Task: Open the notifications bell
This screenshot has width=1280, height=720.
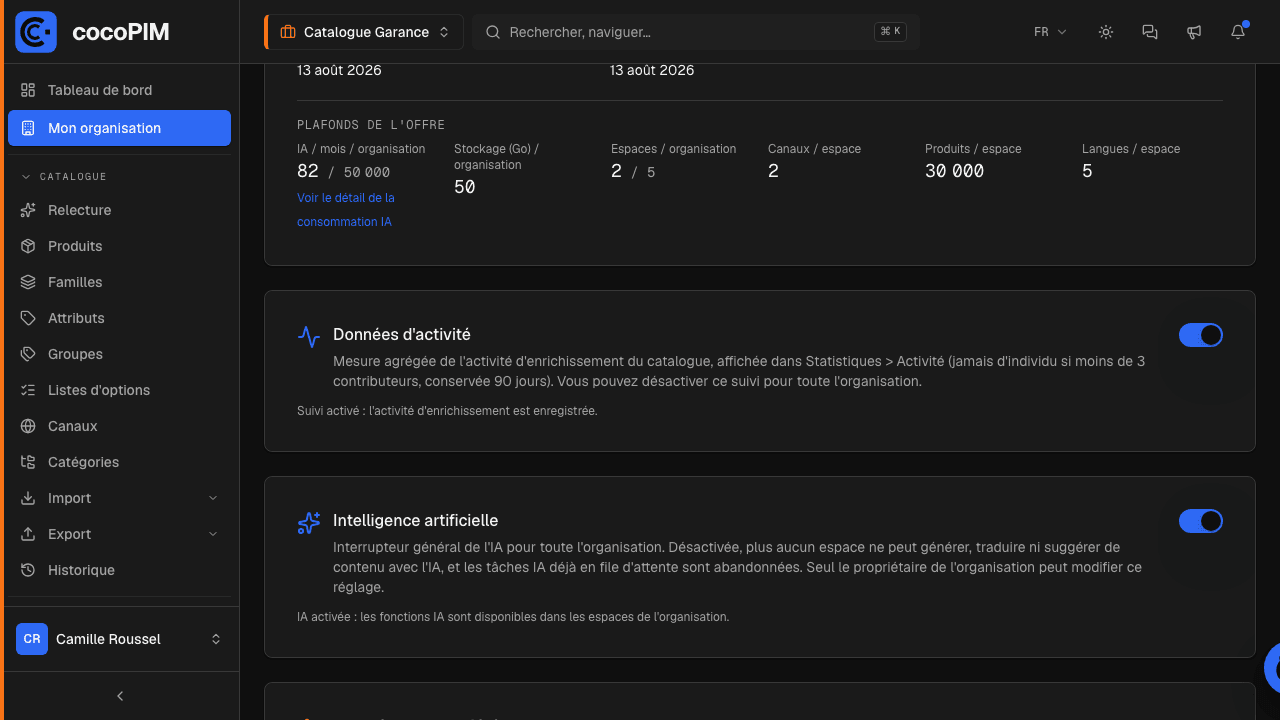Action: (1238, 32)
